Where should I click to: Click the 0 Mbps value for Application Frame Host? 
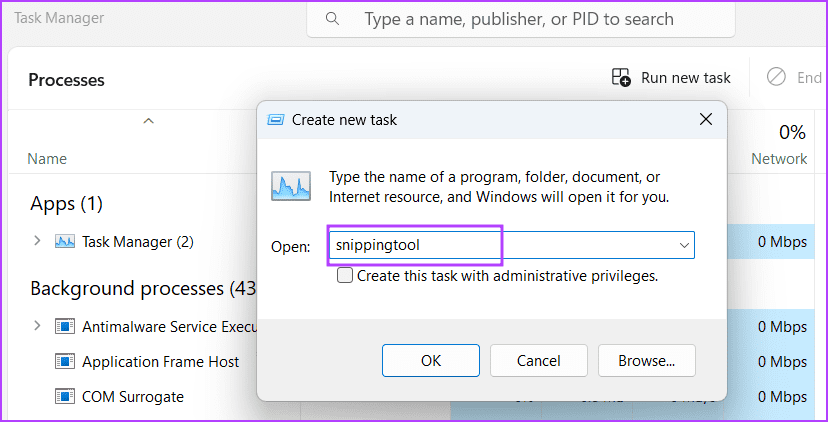pos(783,362)
